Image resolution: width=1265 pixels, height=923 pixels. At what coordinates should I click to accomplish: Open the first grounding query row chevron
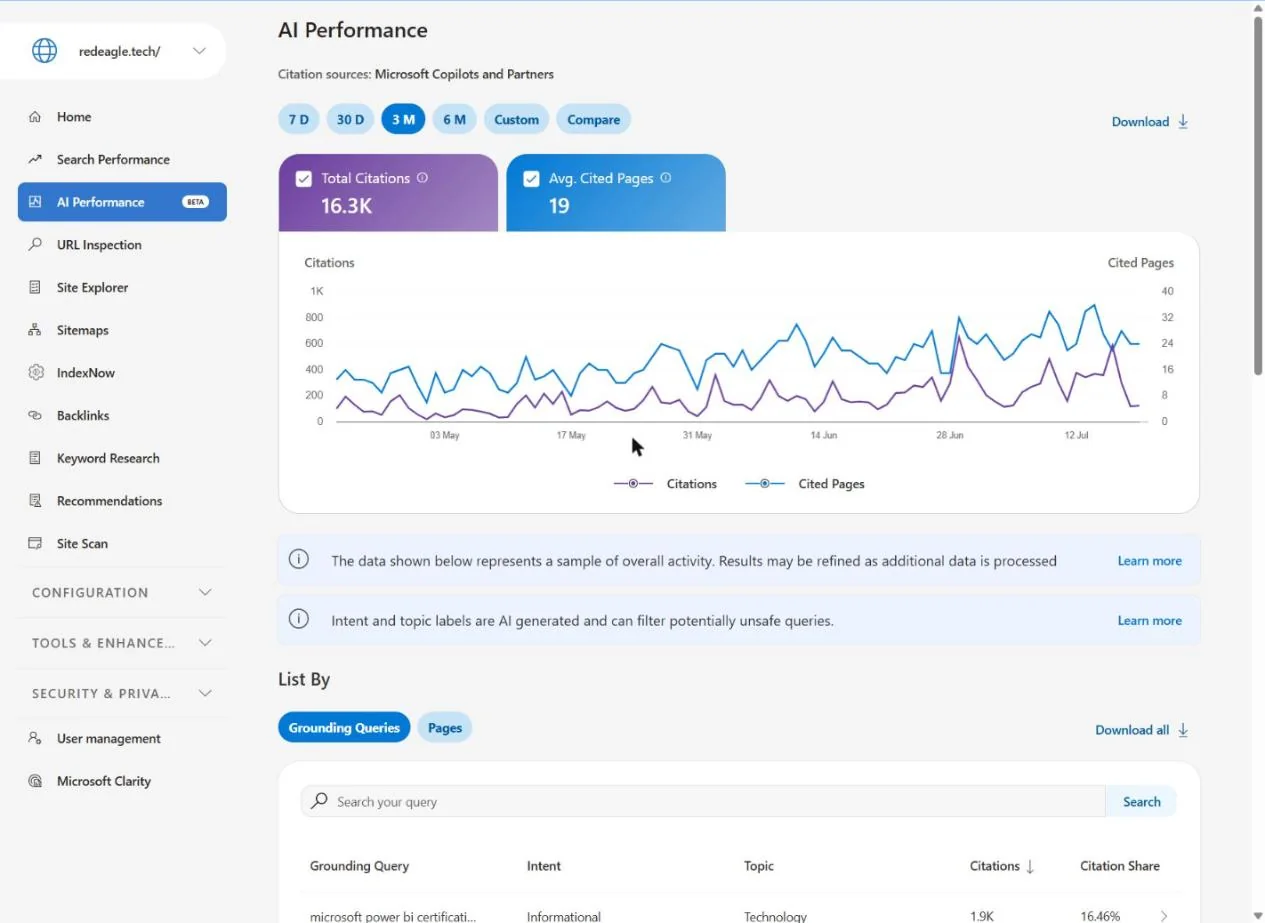tap(1164, 916)
